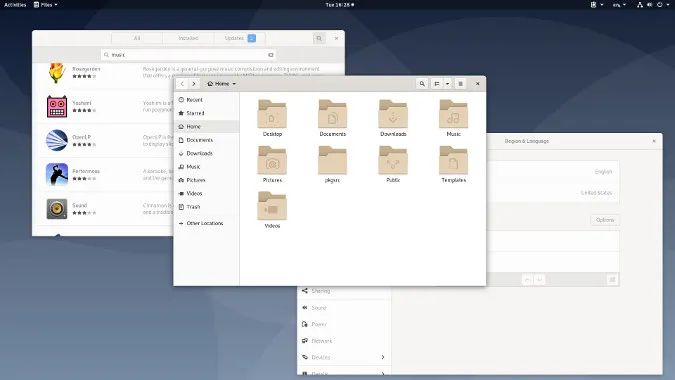Click the network icon in top bar
675x380 pixels.
(x=640, y=5)
